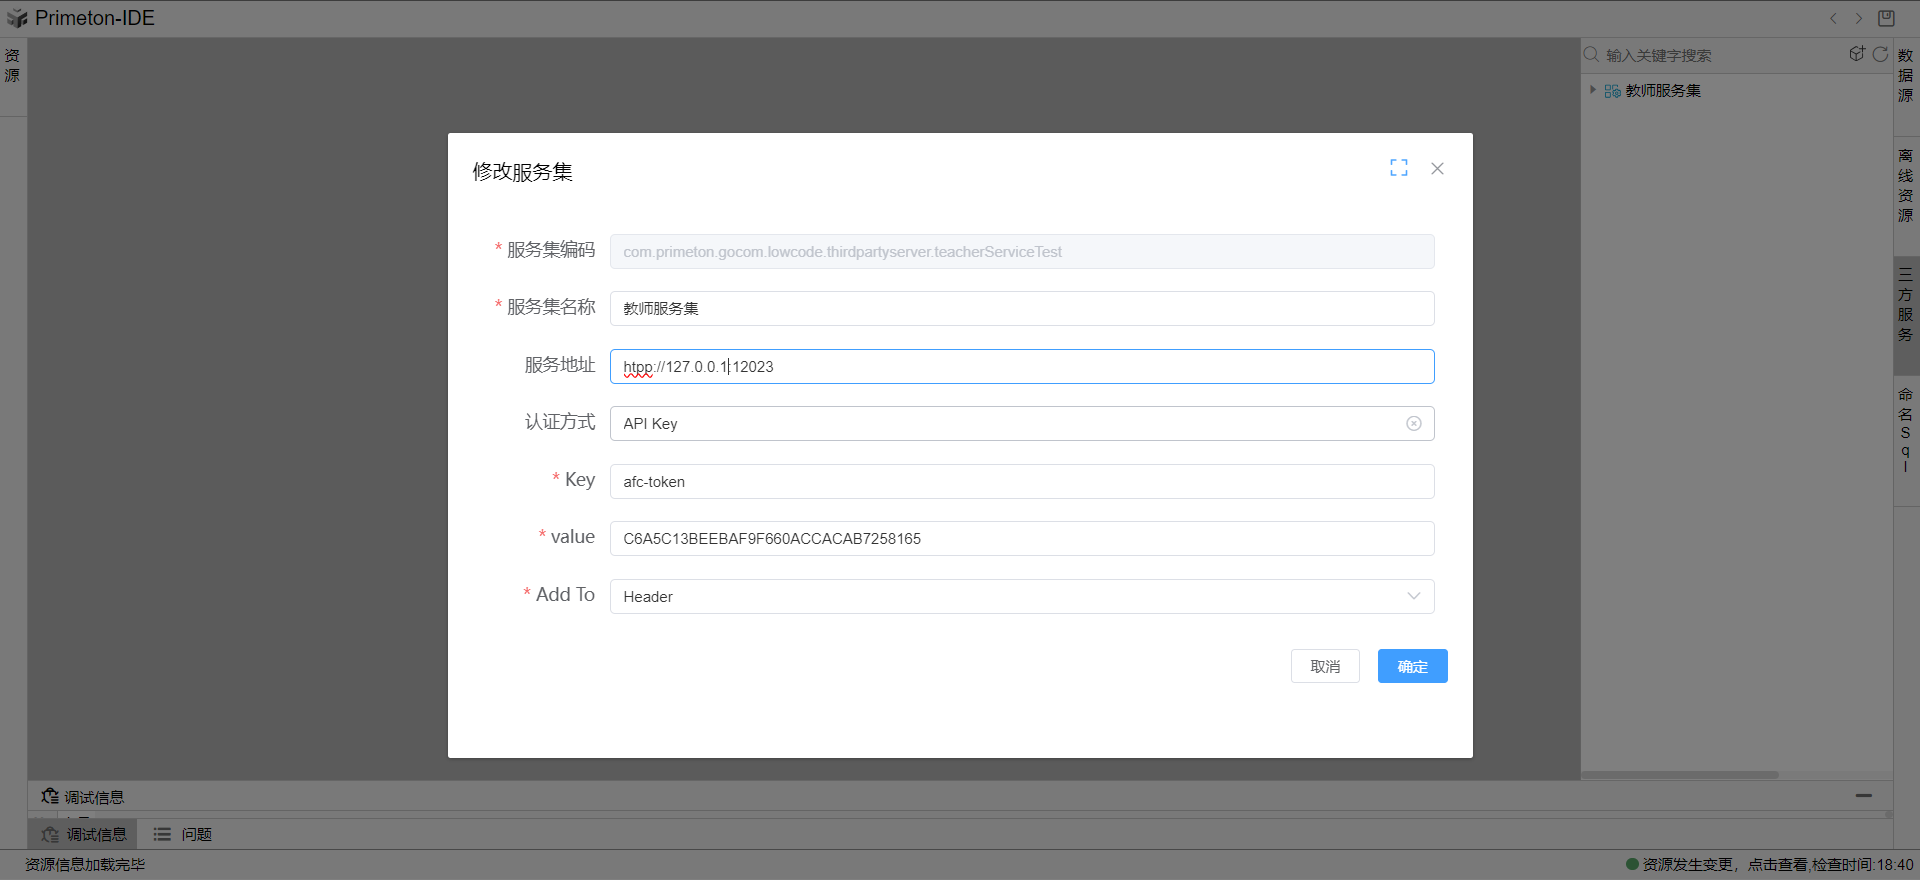This screenshot has height=880, width=1920.
Task: Minimize the 调试信息 bottom panel
Action: tap(1863, 796)
